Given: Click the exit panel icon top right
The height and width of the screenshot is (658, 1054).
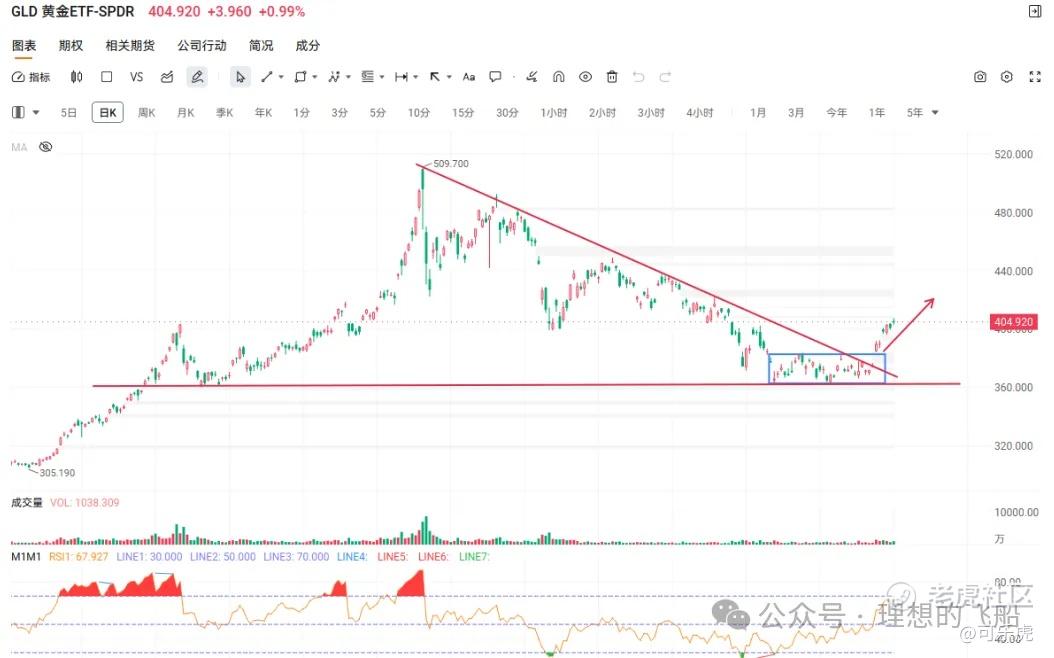Looking at the screenshot, I should pos(1035,11).
